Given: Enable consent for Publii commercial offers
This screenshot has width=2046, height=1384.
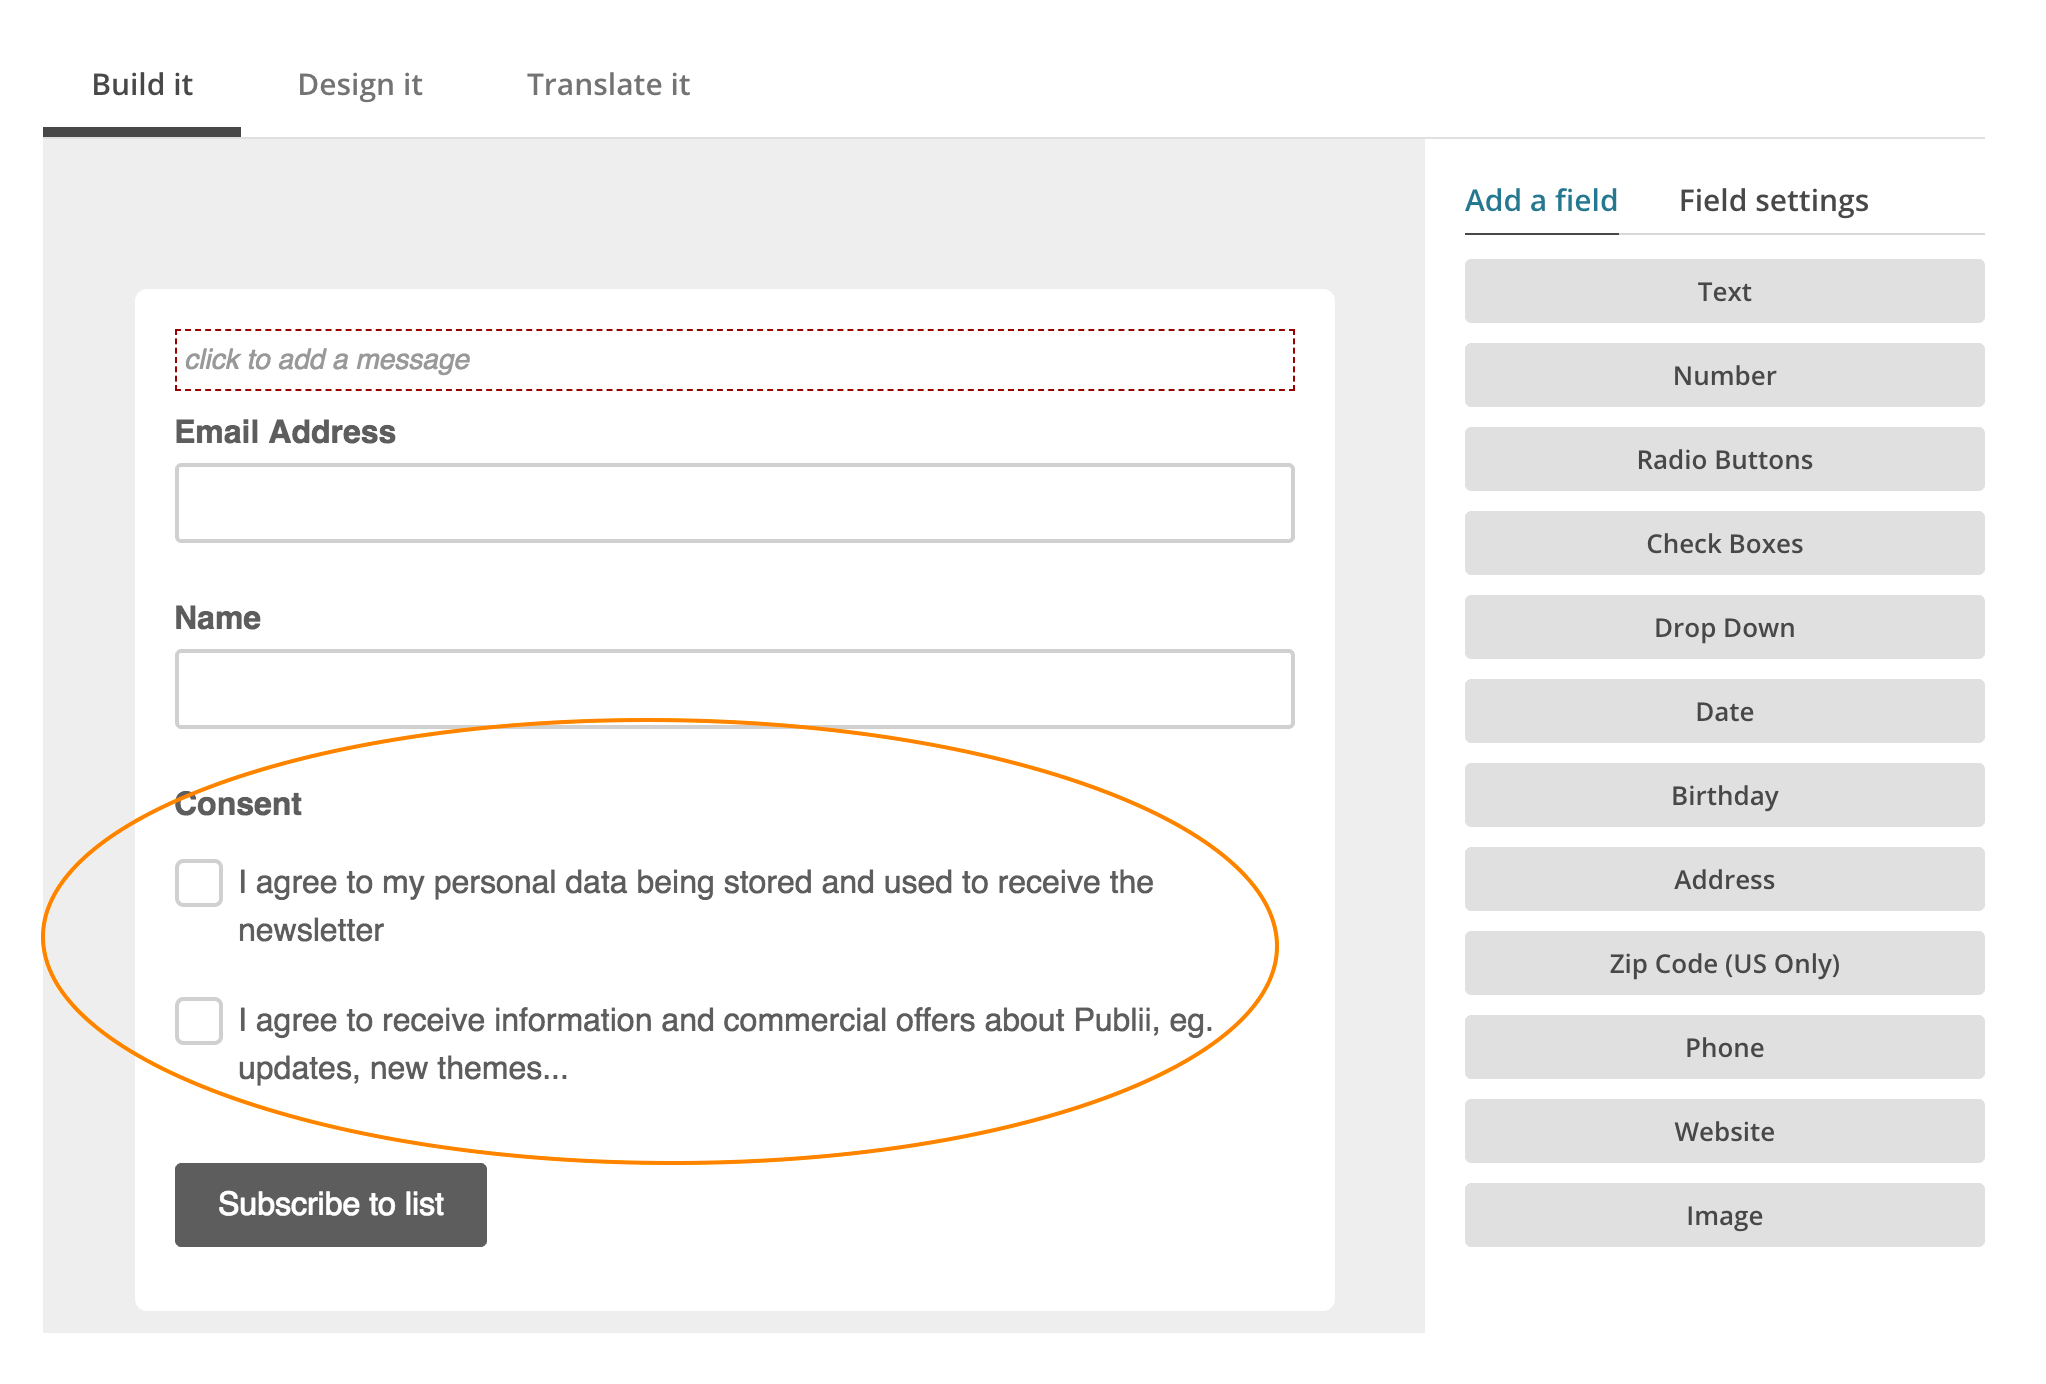Looking at the screenshot, I should (198, 1021).
